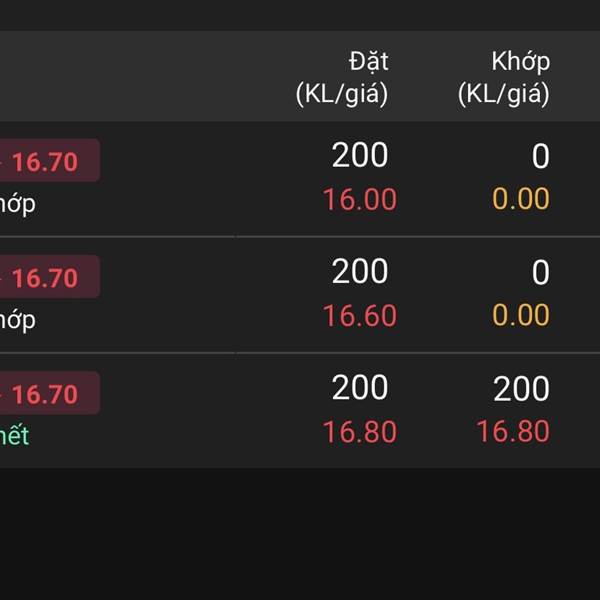This screenshot has height=600, width=600.
Task: Tap the second row's matched quantity 0
Action: [x=540, y=272]
